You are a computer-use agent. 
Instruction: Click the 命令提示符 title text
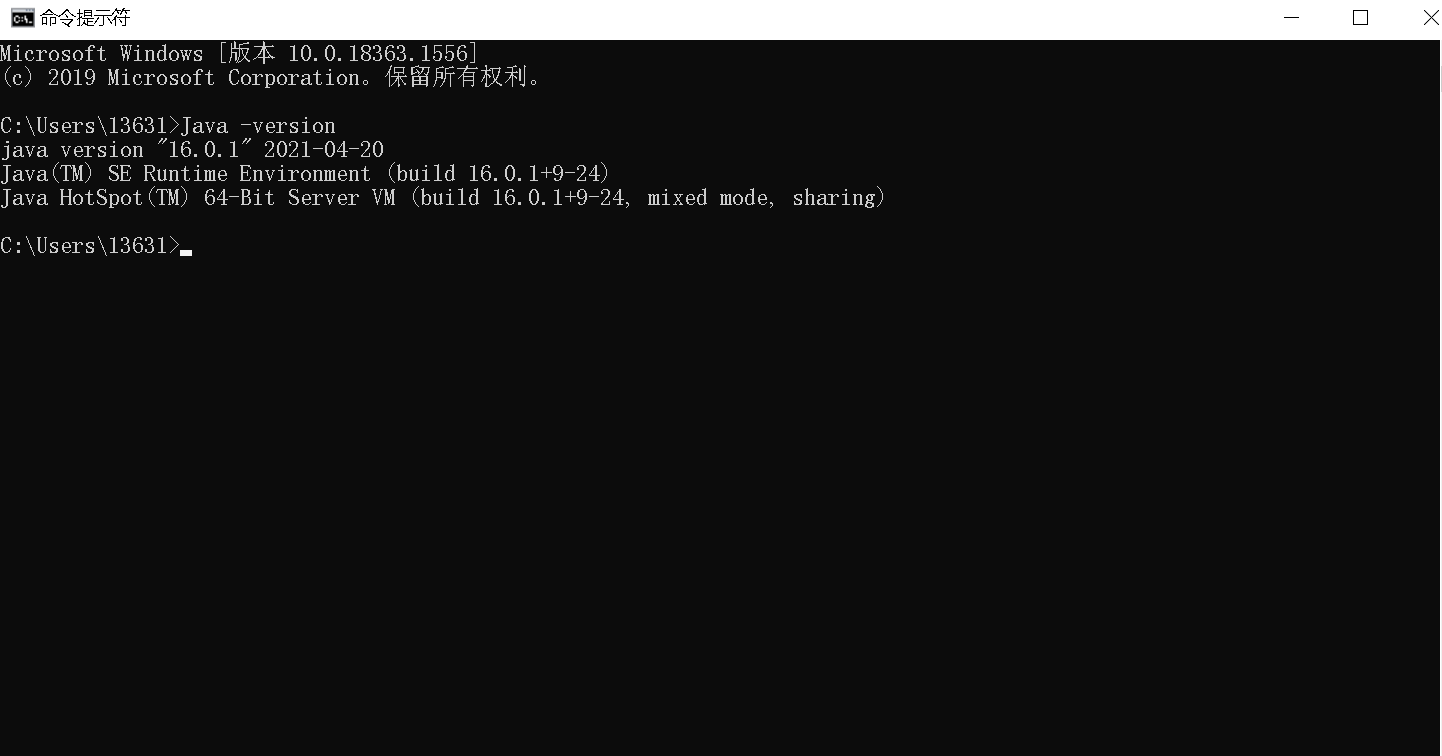(85, 18)
